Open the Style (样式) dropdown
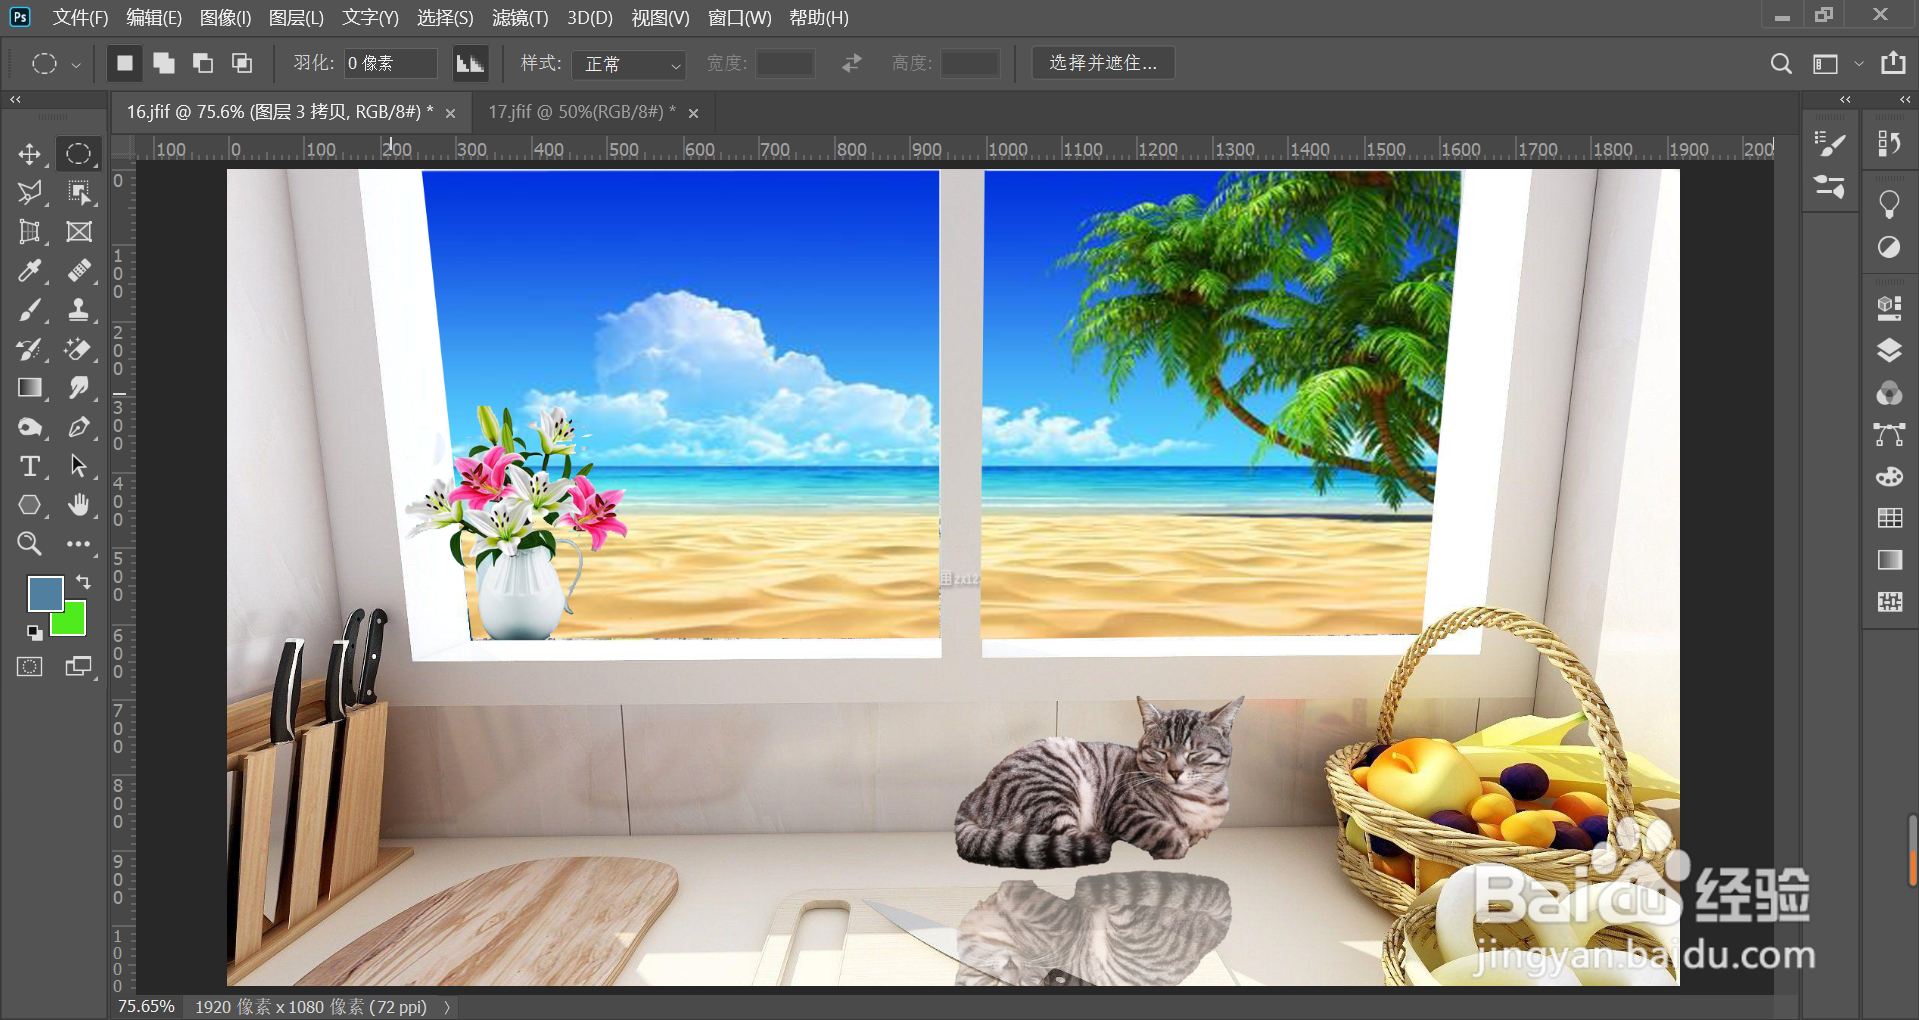 (x=629, y=64)
